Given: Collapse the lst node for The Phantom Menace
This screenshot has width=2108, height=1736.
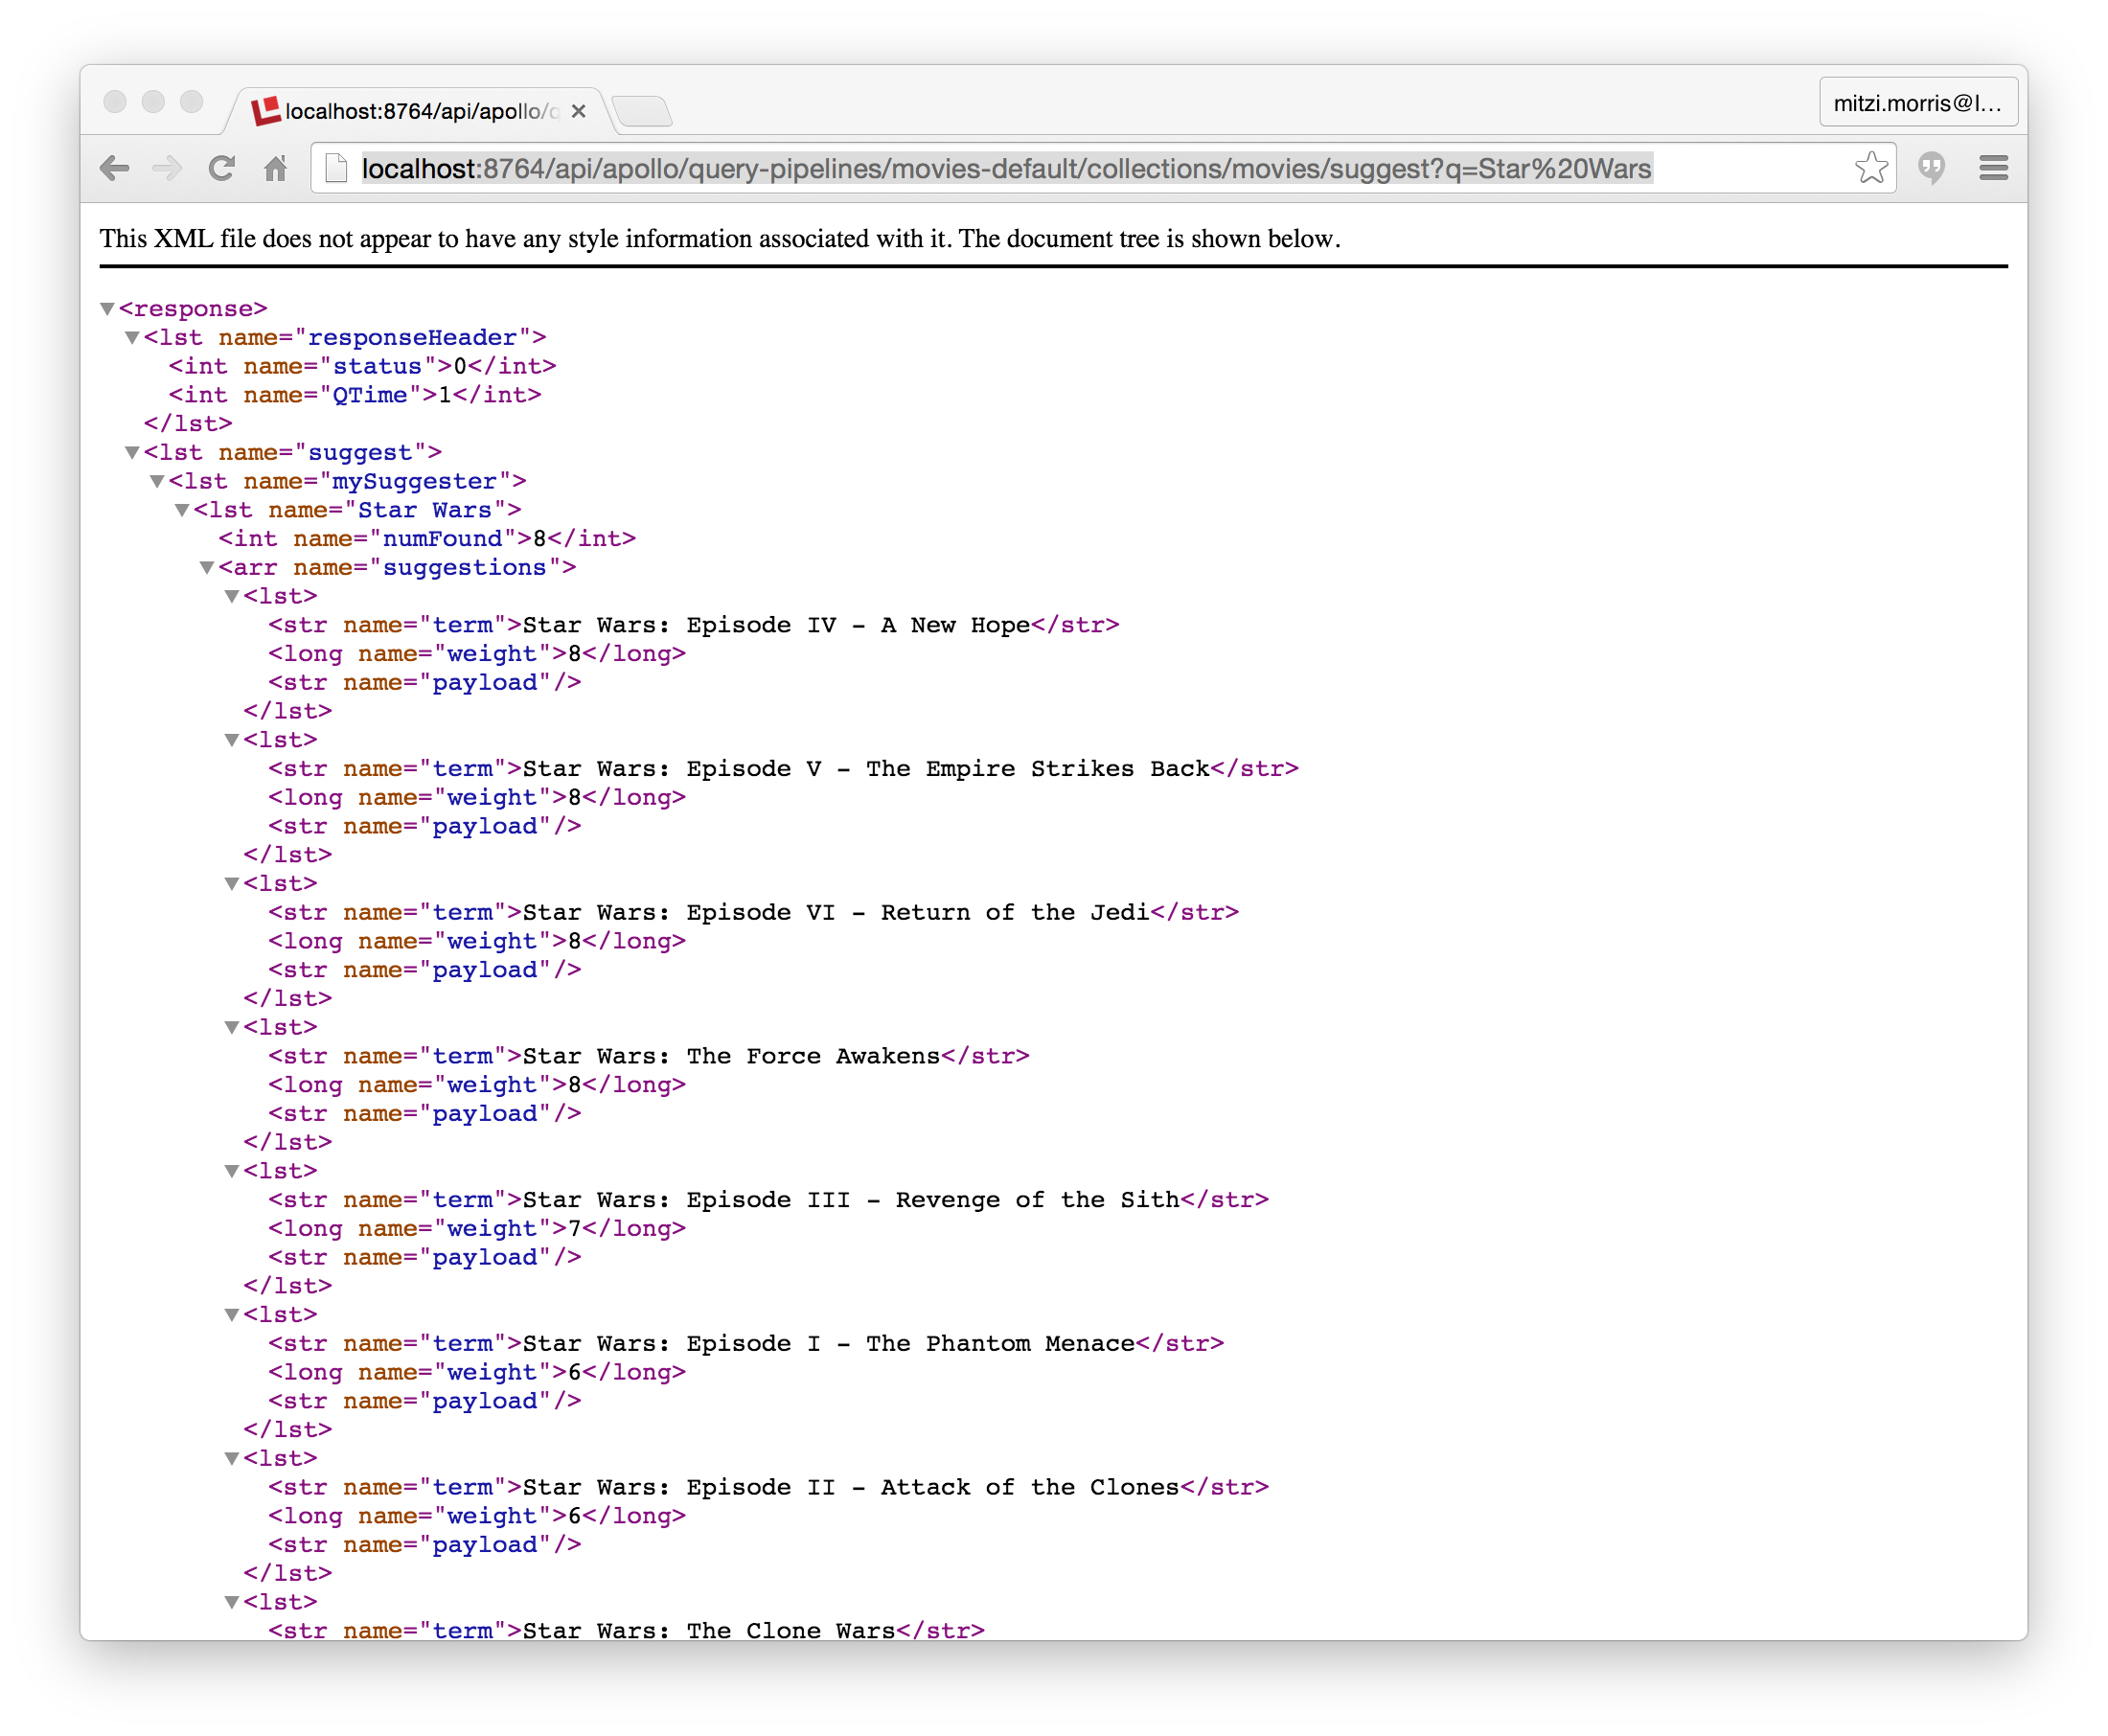Looking at the screenshot, I should coord(232,1316).
